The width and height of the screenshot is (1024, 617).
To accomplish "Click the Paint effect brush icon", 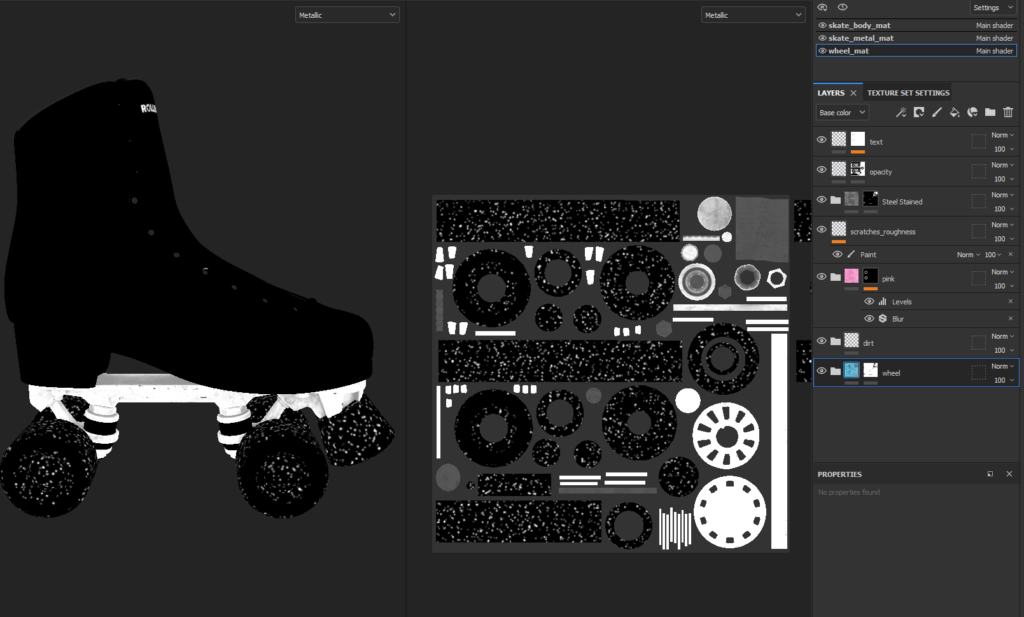I will coord(851,255).
